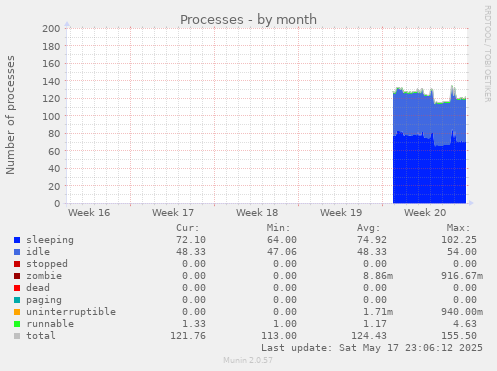This screenshot has height=371, width=497.
Task: Click the sleeping minimum value 64.00
Action: (x=282, y=240)
